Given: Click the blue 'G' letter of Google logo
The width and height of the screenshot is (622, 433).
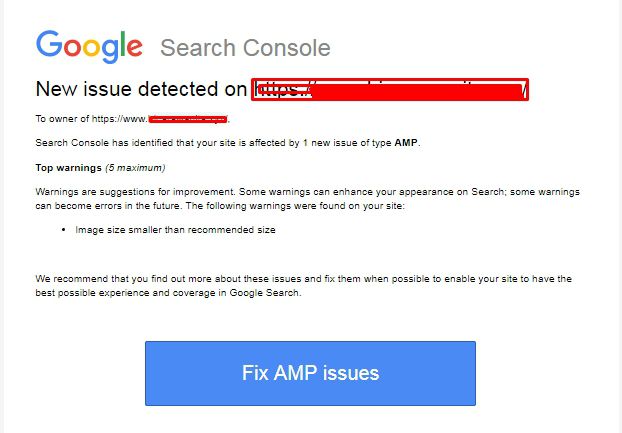Looking at the screenshot, I should coord(49,44).
